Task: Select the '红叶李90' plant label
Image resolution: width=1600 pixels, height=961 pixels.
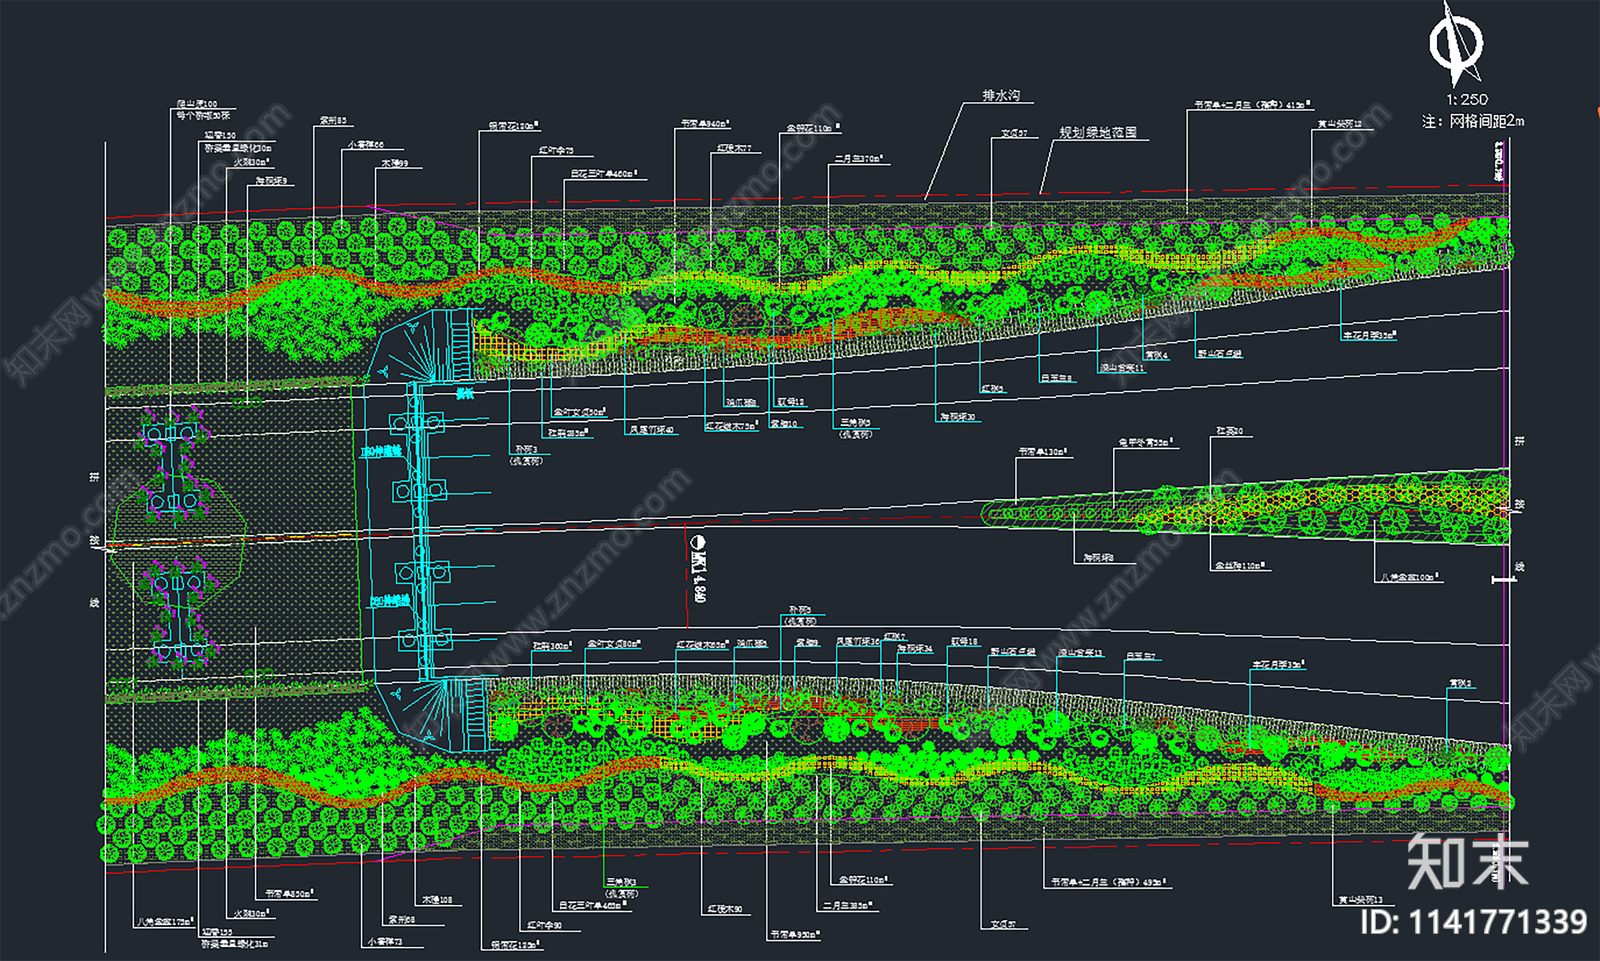Action: pyautogui.click(x=544, y=925)
